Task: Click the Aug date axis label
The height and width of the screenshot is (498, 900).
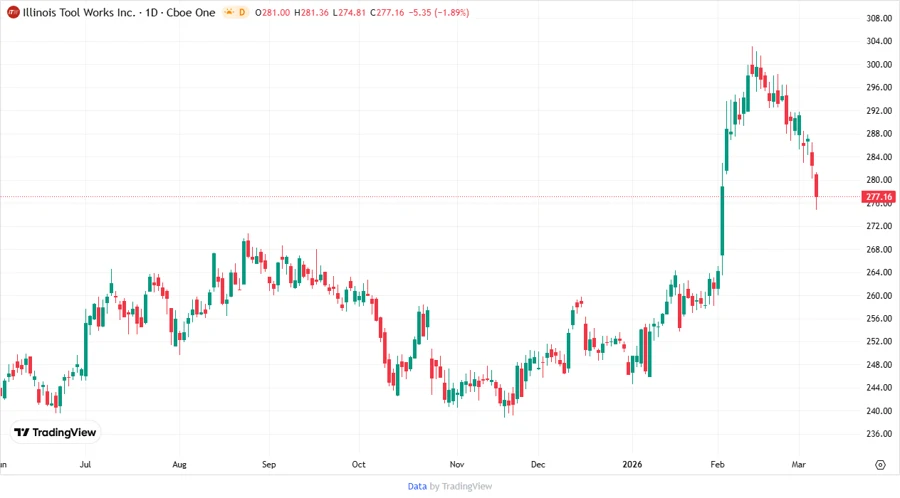Action: click(x=179, y=464)
